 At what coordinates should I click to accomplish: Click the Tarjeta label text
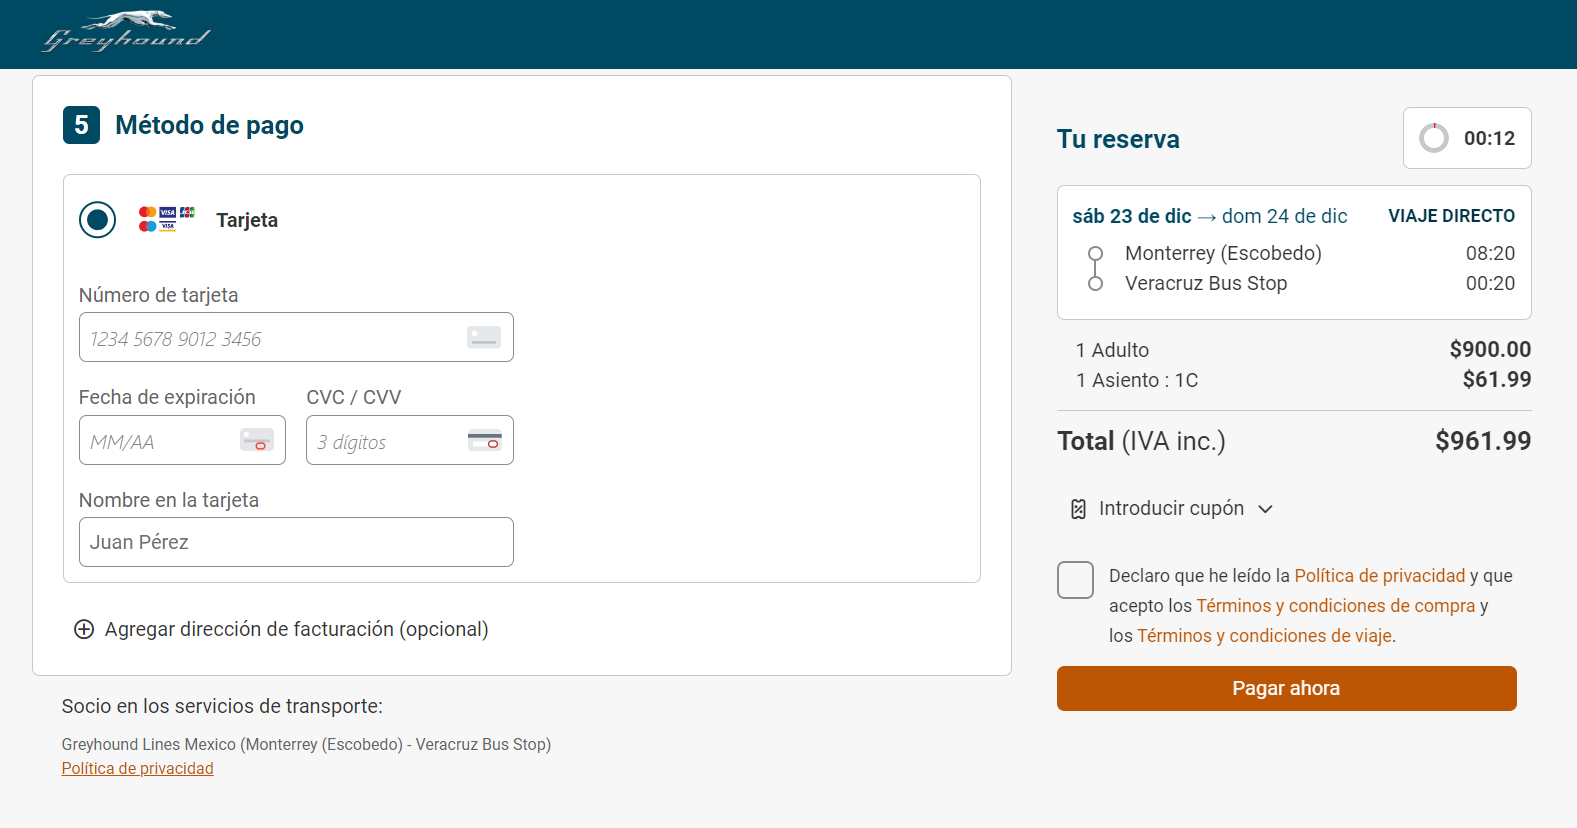(x=247, y=220)
